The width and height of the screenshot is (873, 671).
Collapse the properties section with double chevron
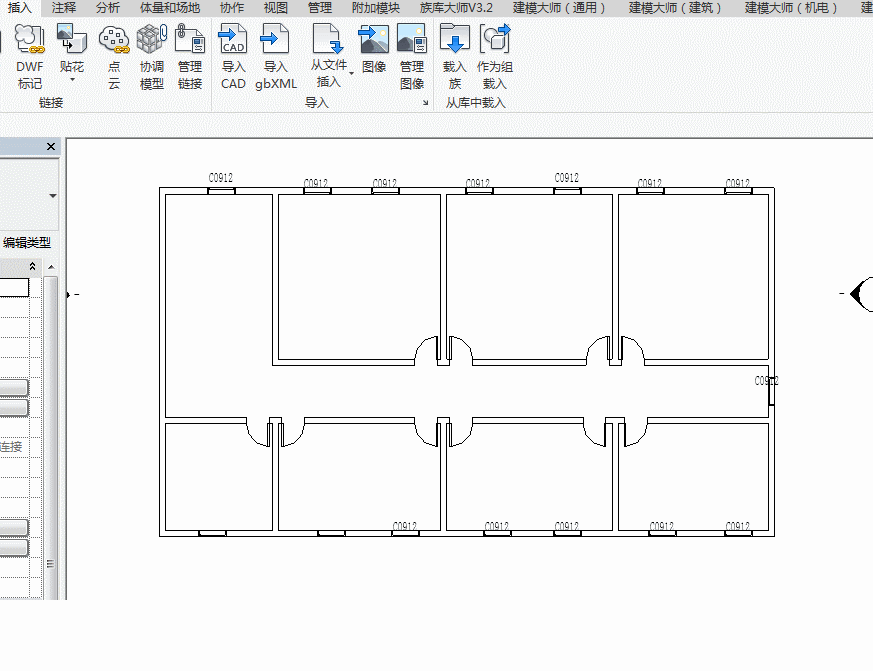coord(33,266)
